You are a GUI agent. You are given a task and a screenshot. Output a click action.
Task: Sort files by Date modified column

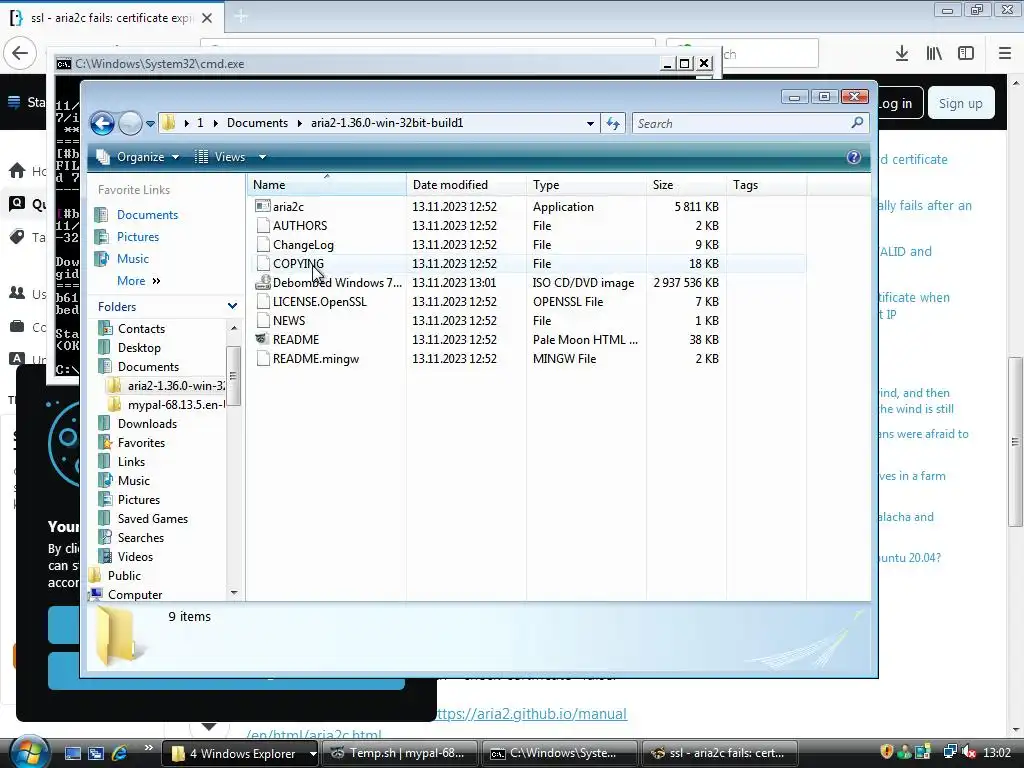click(x=466, y=185)
